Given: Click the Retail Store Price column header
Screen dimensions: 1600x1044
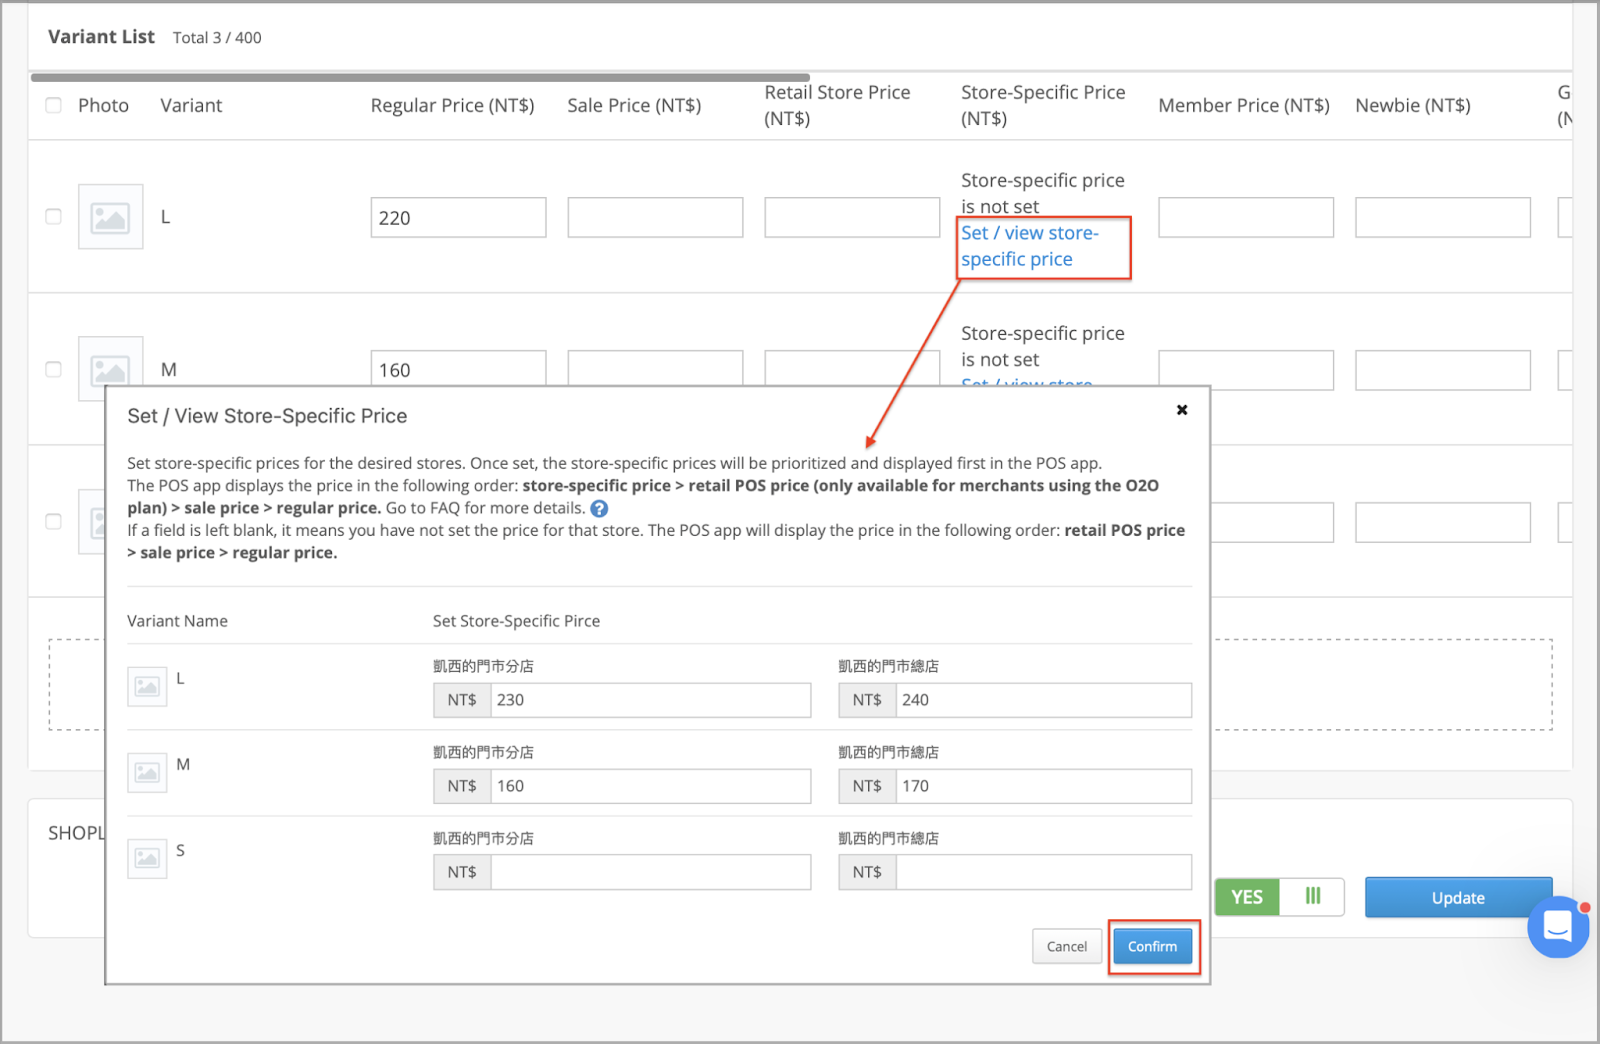Looking at the screenshot, I should [x=837, y=105].
